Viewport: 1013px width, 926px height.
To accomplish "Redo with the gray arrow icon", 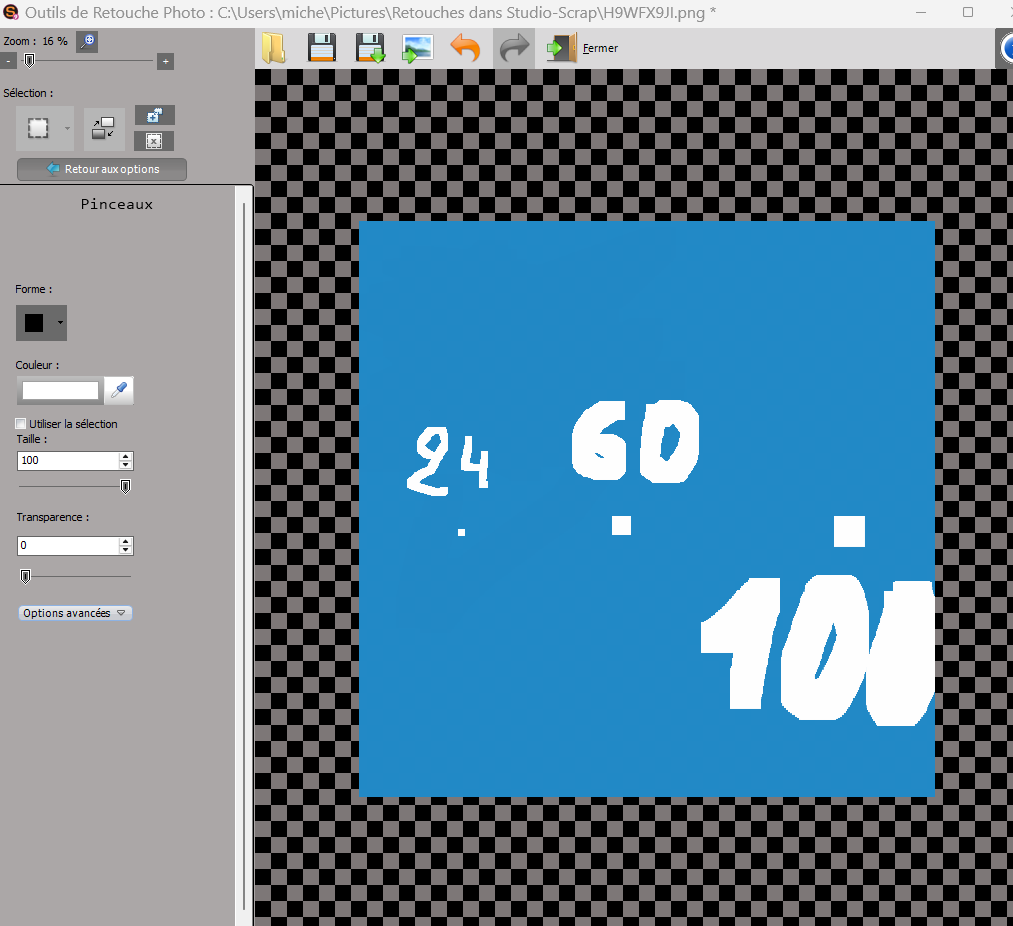I will tap(514, 48).
